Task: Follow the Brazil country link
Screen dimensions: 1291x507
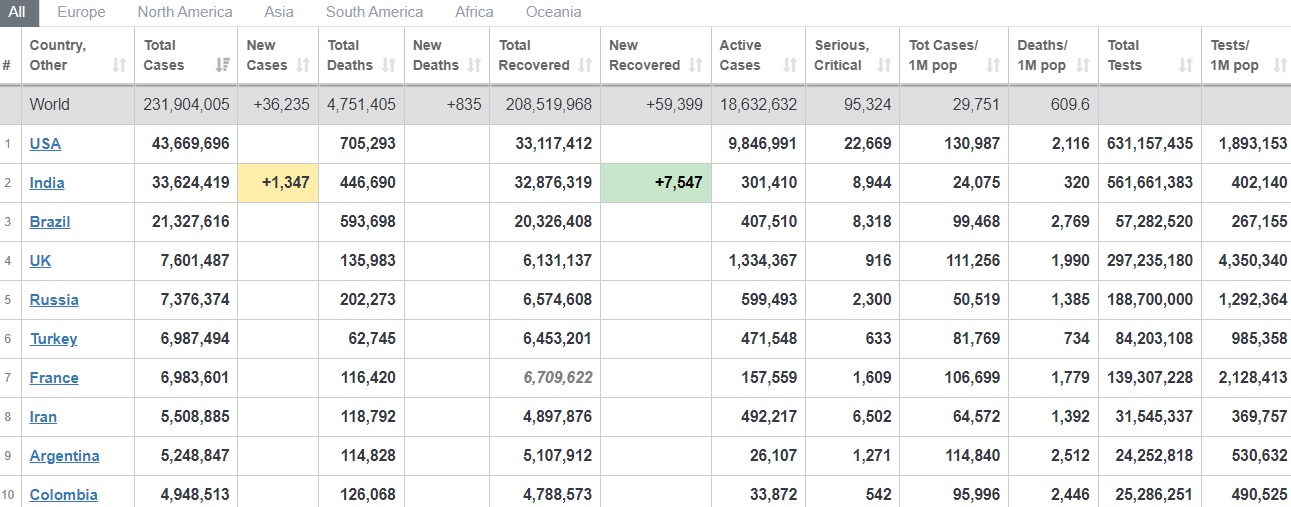Action: (50, 222)
